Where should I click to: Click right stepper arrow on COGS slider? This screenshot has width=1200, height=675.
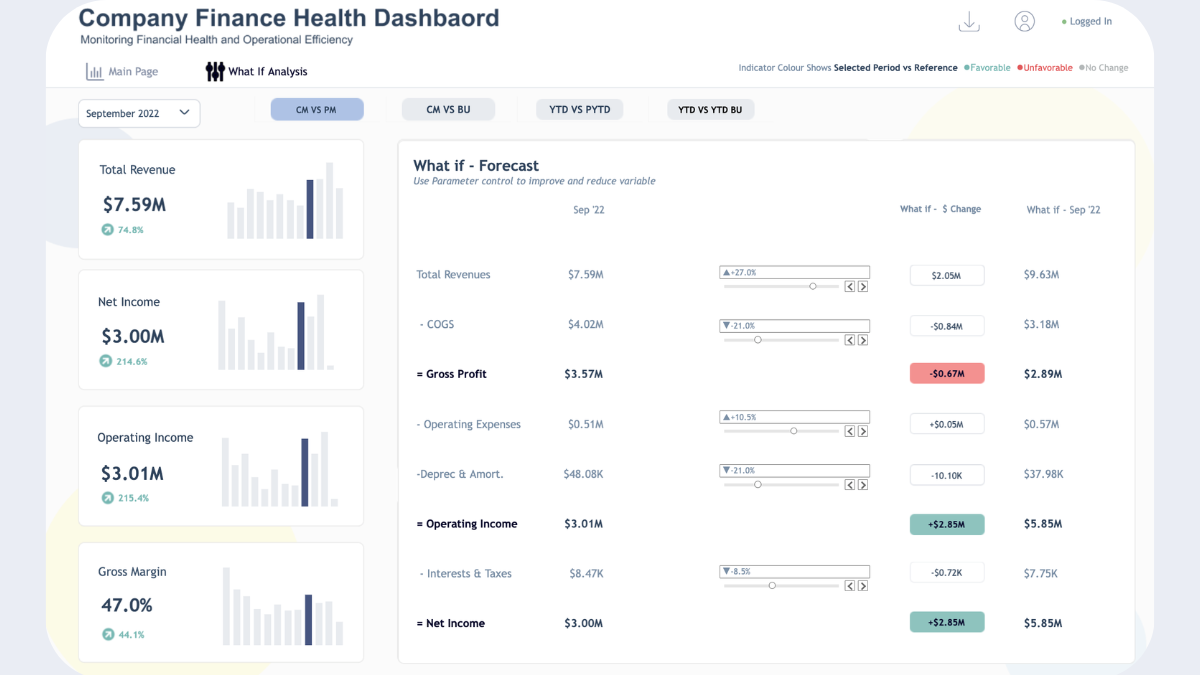pyautogui.click(x=863, y=339)
